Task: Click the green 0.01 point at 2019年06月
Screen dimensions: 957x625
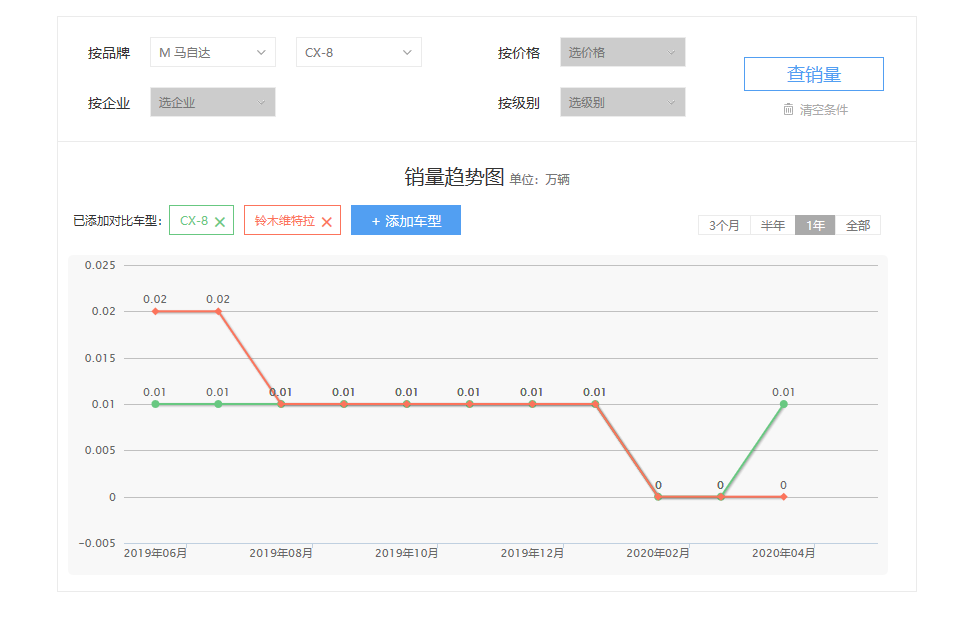Action: coord(155,404)
